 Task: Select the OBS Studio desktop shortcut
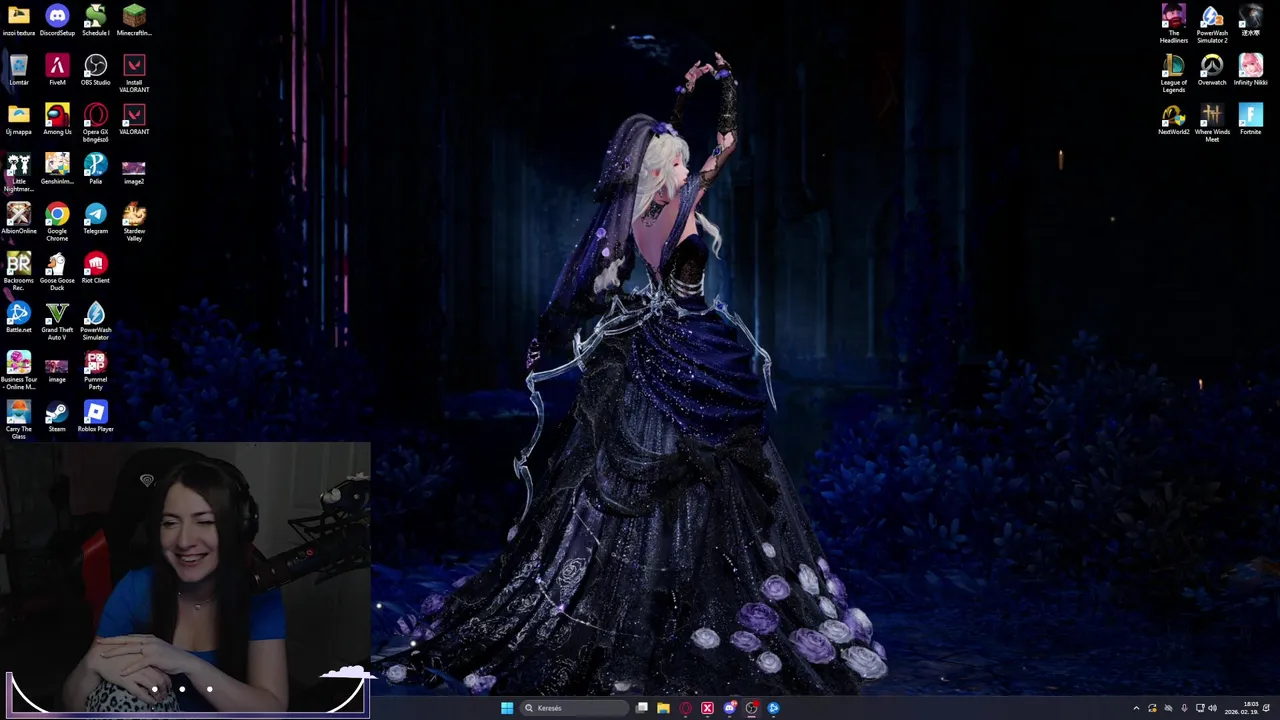tap(95, 70)
